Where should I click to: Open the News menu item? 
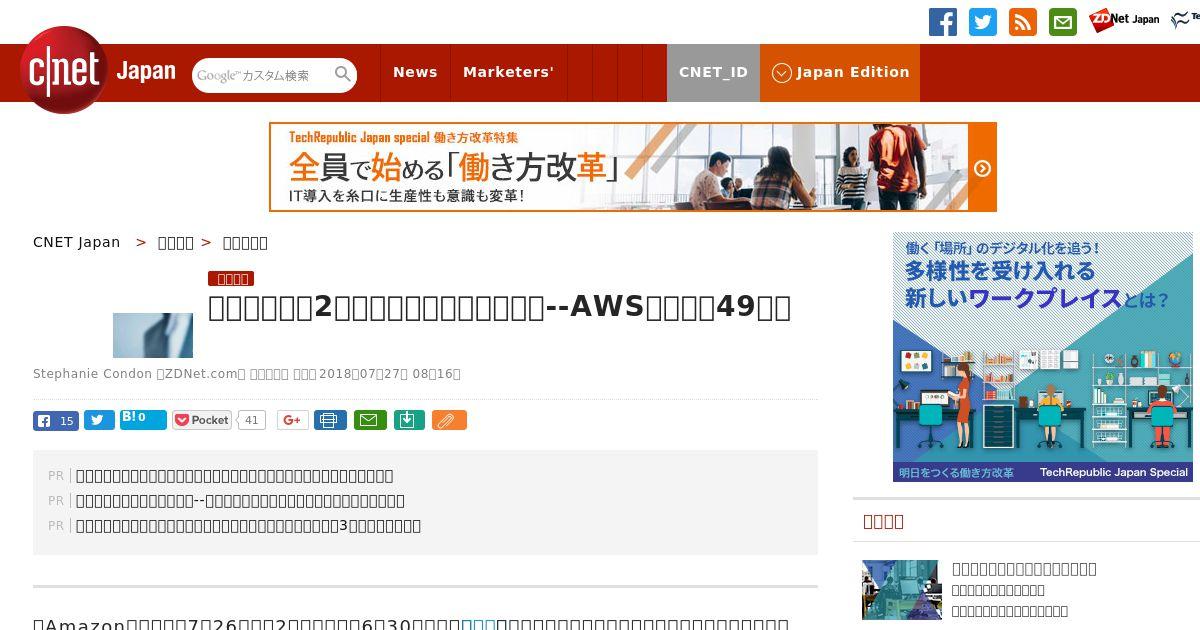click(x=415, y=72)
